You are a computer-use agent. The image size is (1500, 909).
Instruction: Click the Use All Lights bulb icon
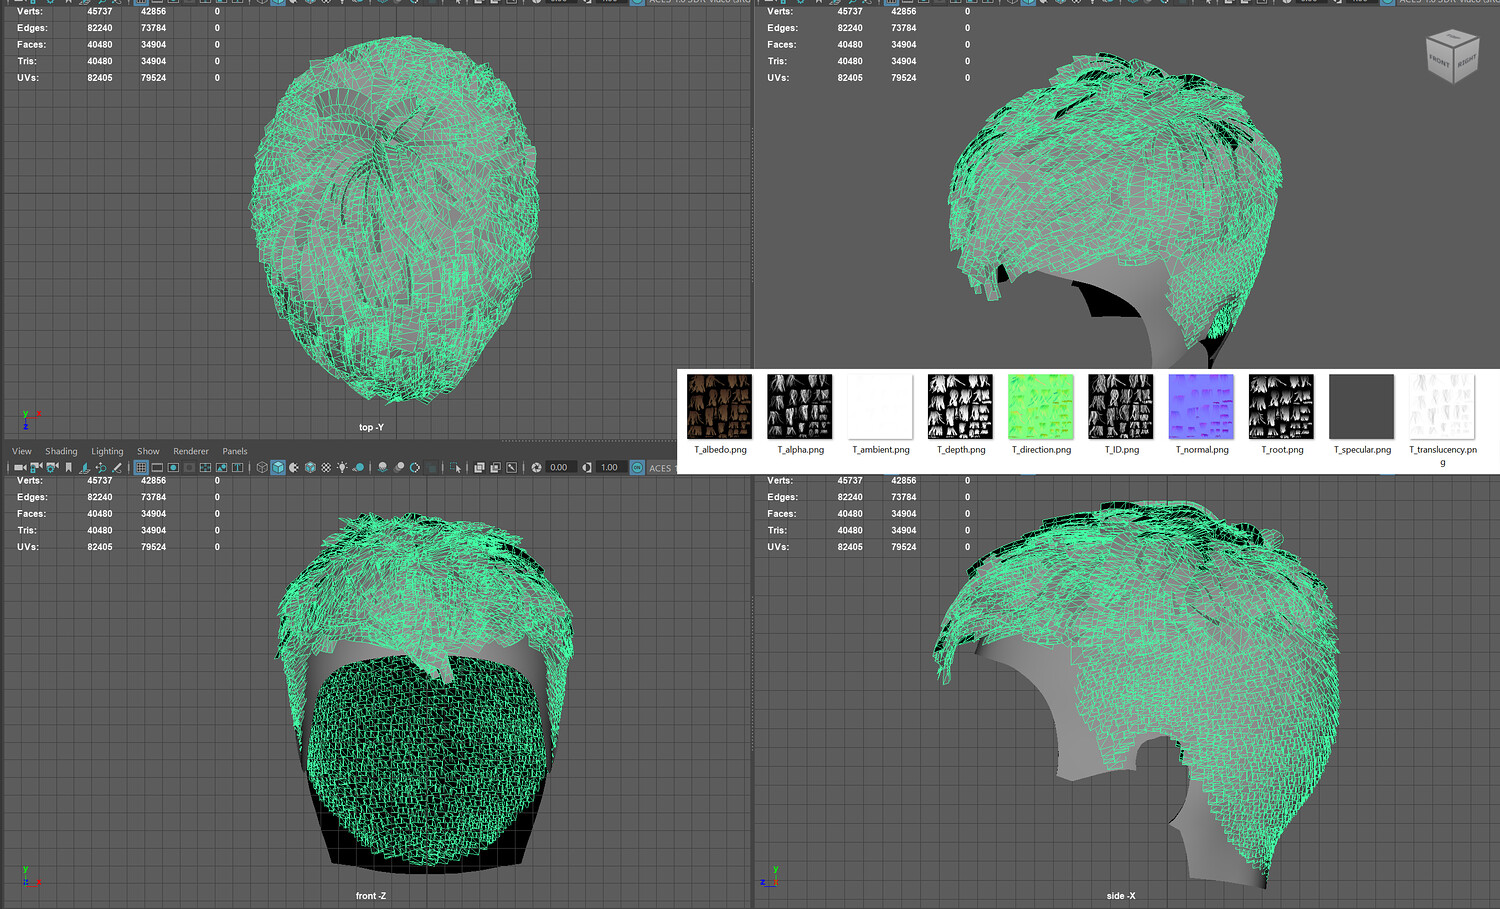pyautogui.click(x=342, y=467)
